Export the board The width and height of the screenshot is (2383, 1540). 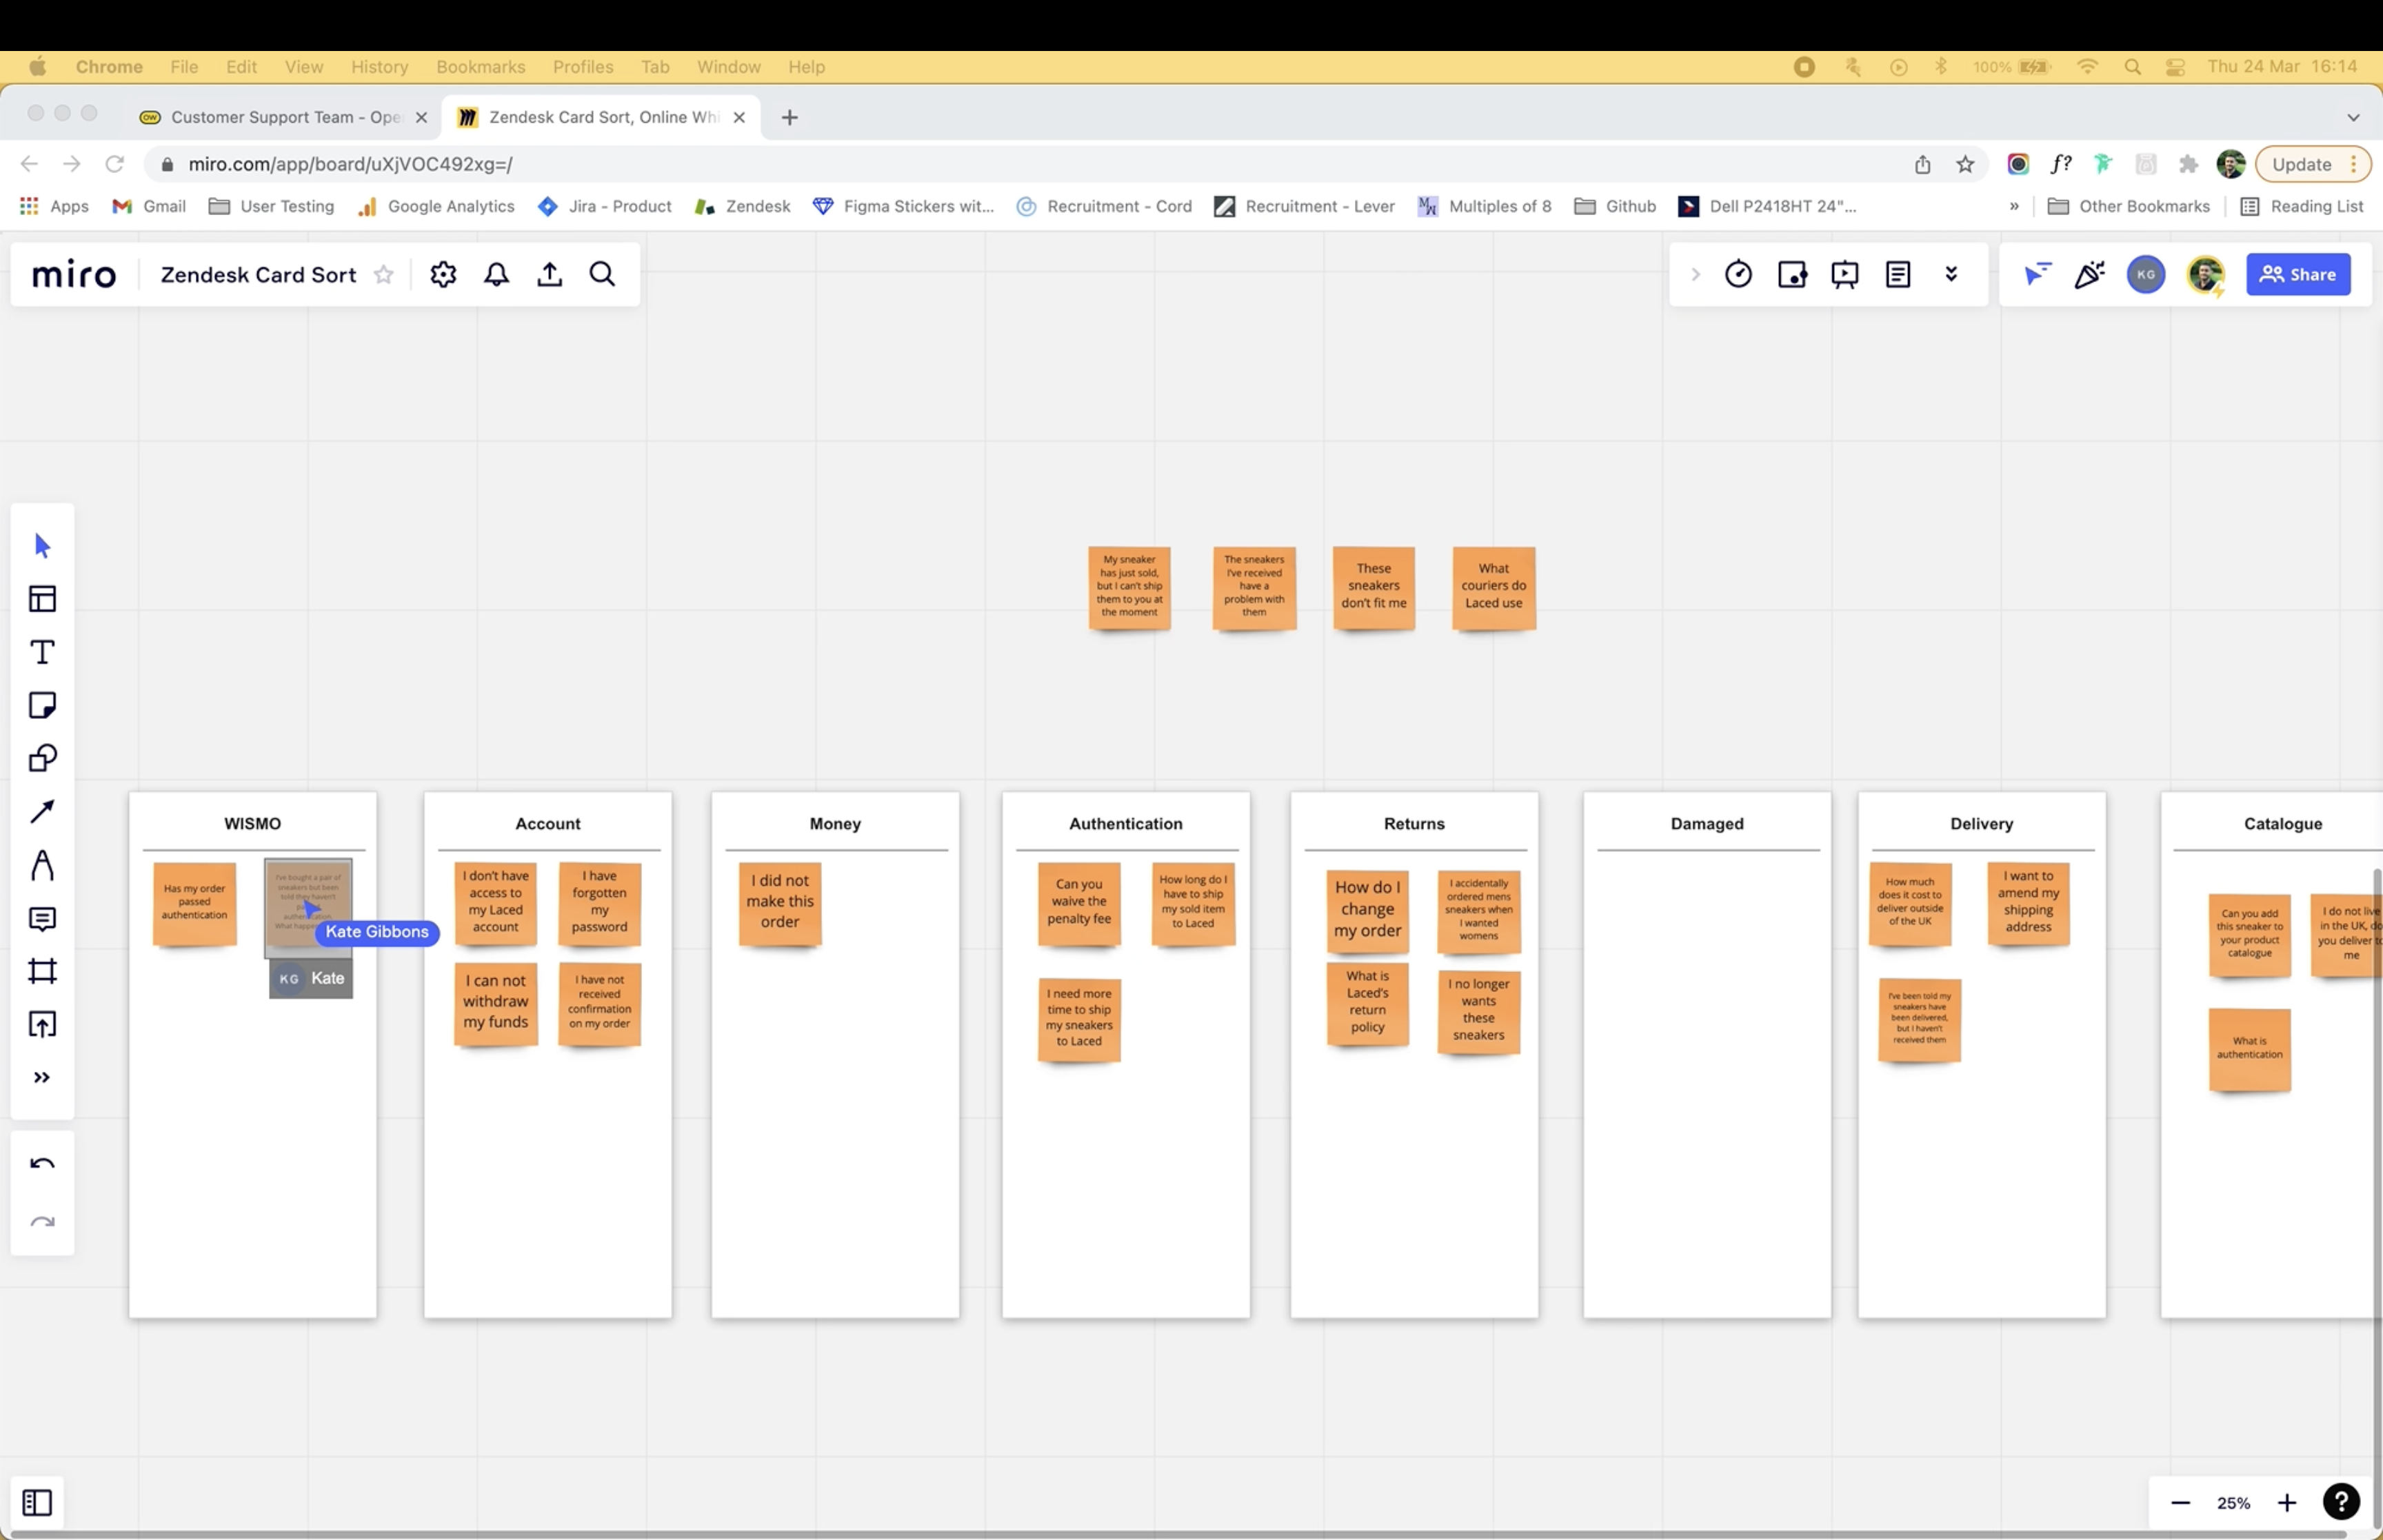tap(549, 274)
